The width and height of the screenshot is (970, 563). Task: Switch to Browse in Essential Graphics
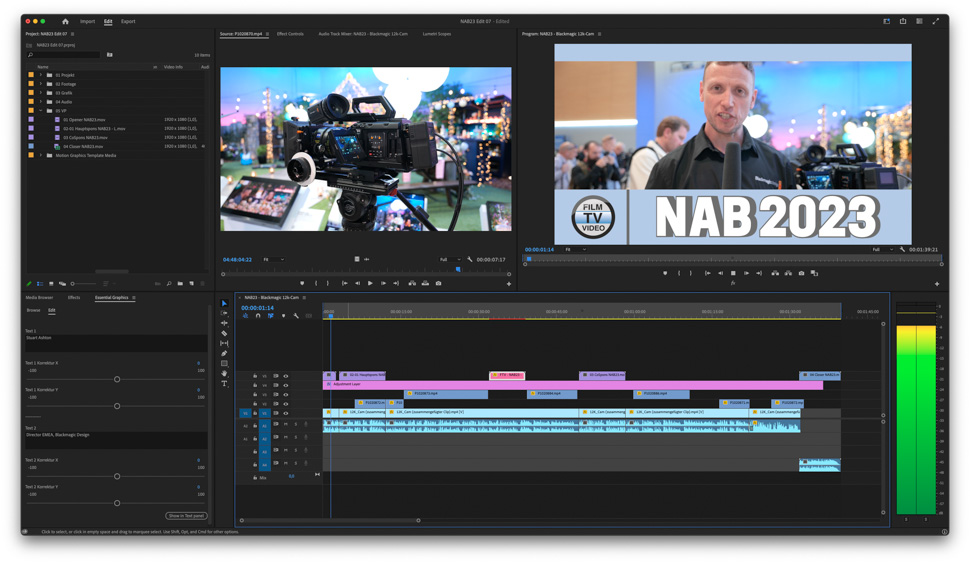click(33, 310)
